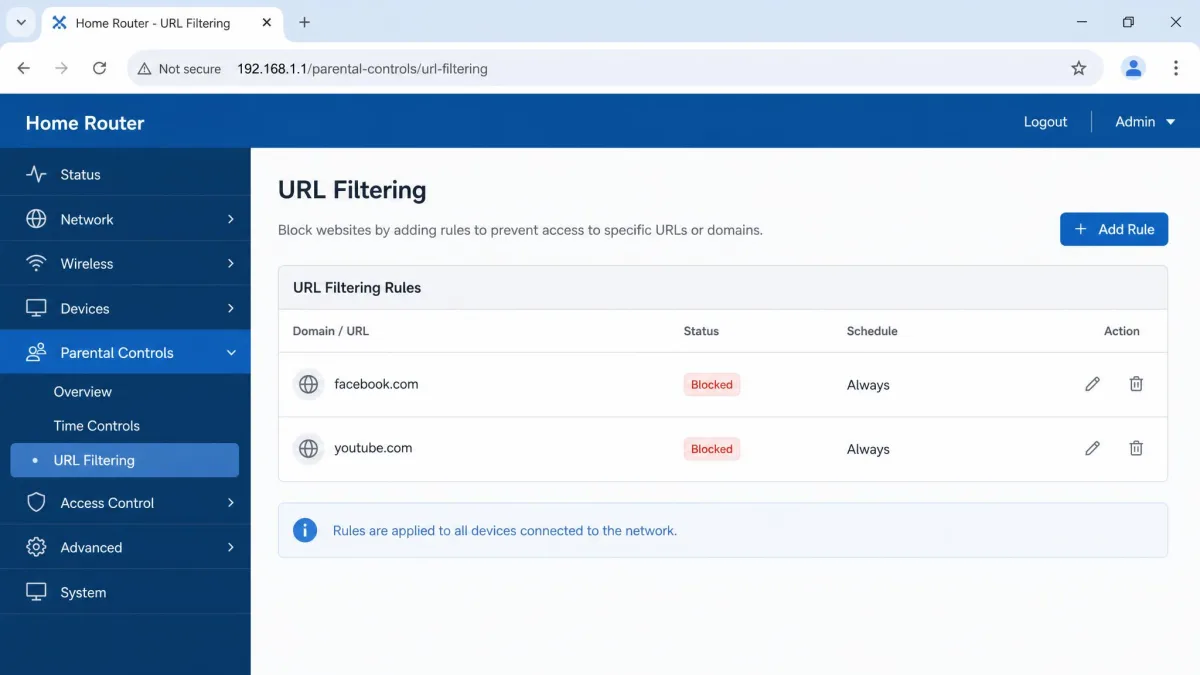Image resolution: width=1200 pixels, height=675 pixels.
Task: Open the Admin account dropdown
Action: click(x=1145, y=121)
